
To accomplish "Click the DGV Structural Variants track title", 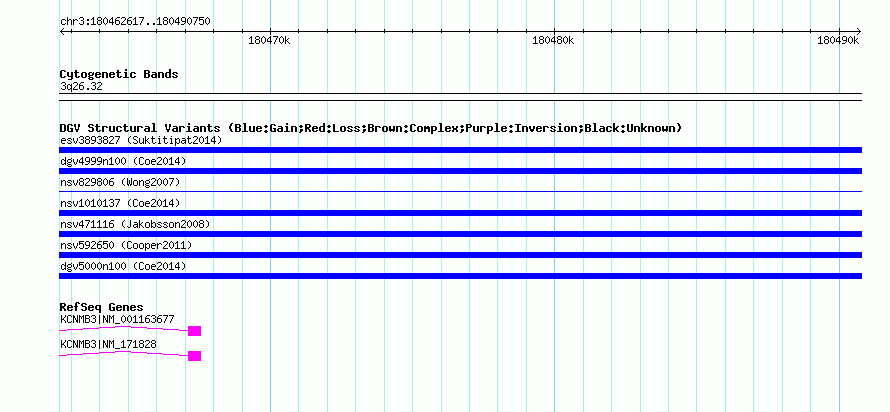I will [371, 128].
